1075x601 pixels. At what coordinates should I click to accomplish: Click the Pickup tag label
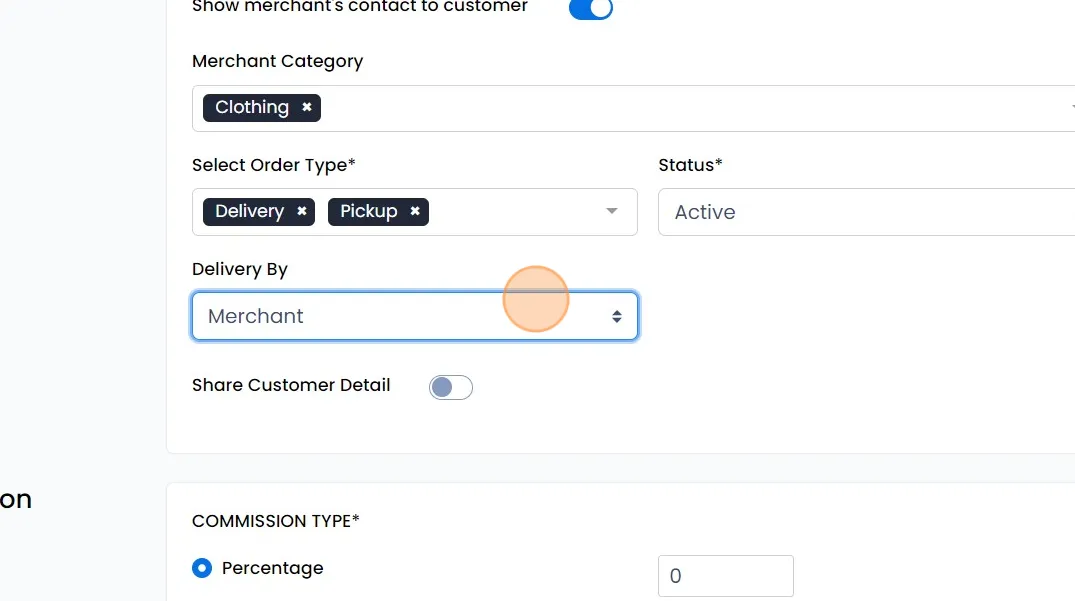[x=369, y=212]
